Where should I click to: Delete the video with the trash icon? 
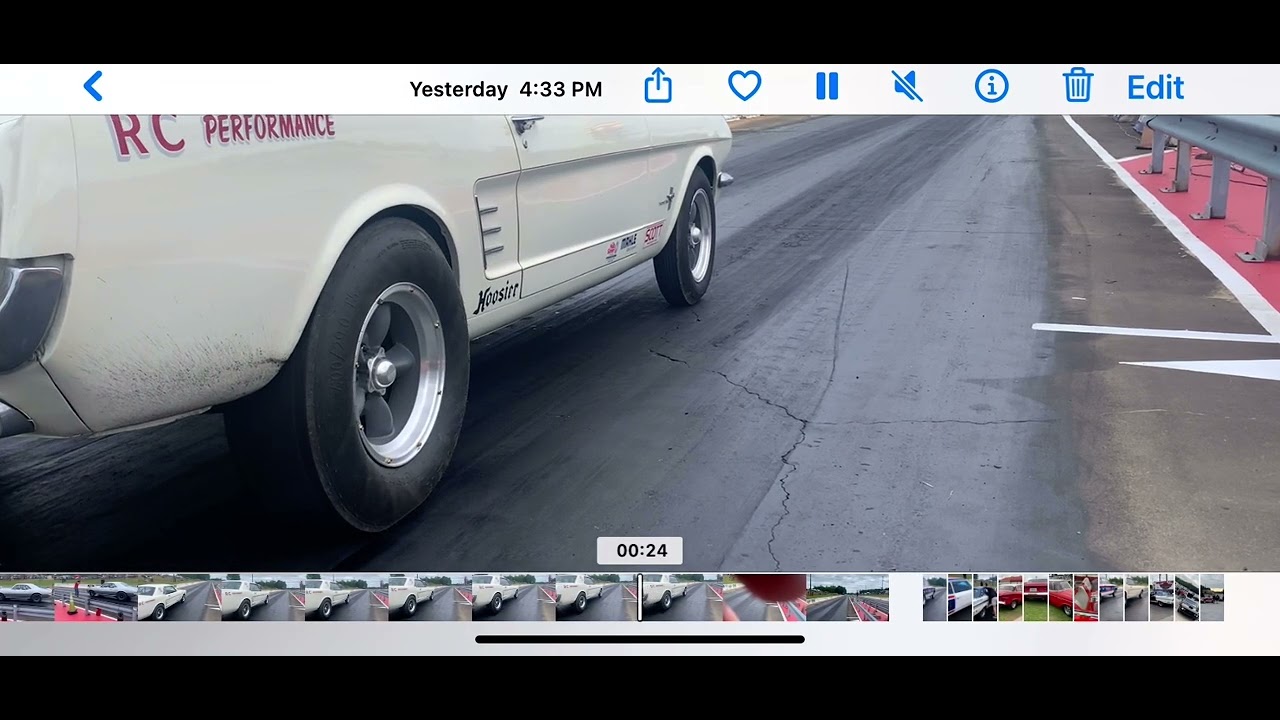(x=1077, y=86)
